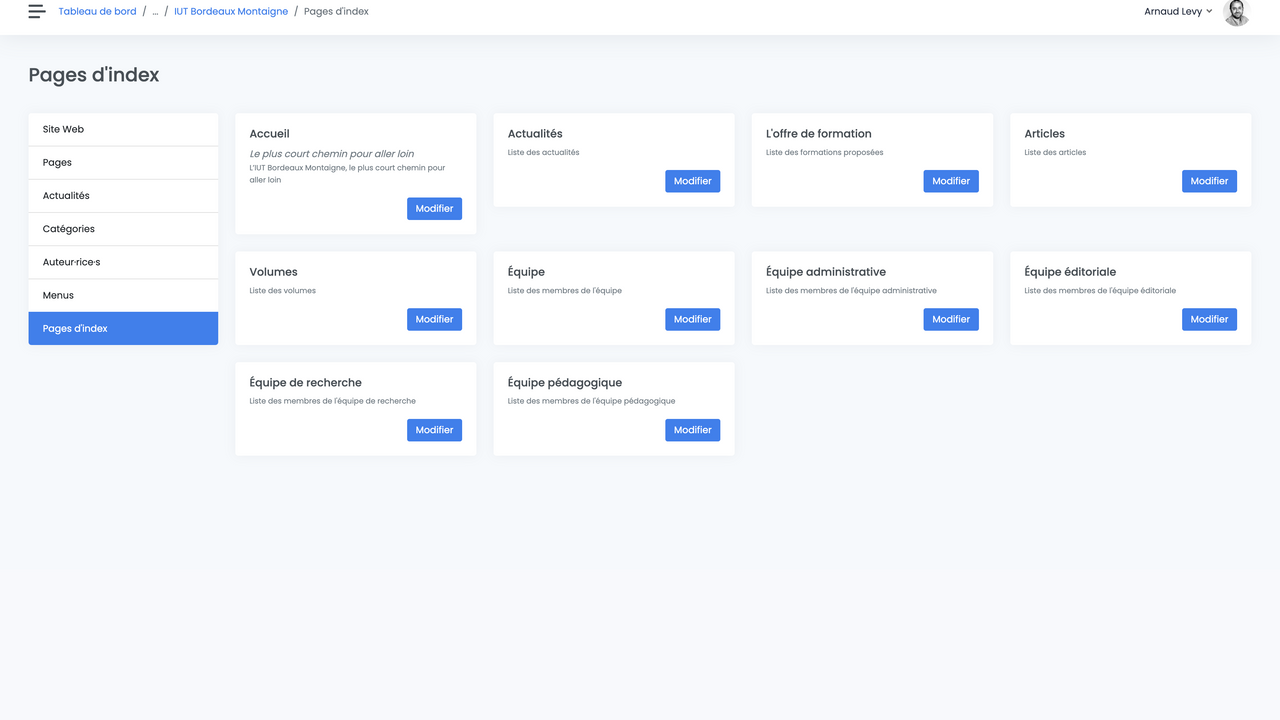Select Catégories from the sidebar

click(68, 228)
